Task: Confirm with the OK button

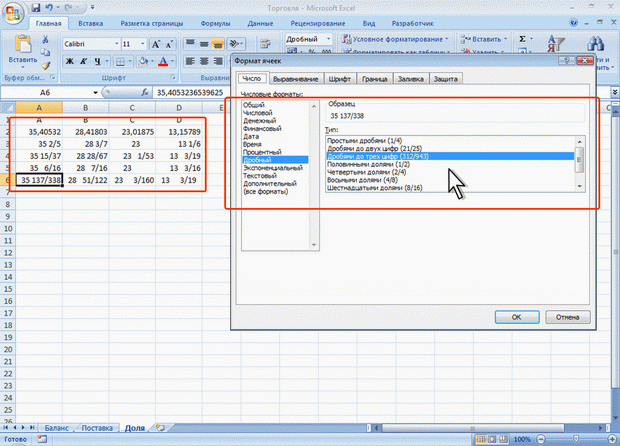Action: click(x=517, y=317)
